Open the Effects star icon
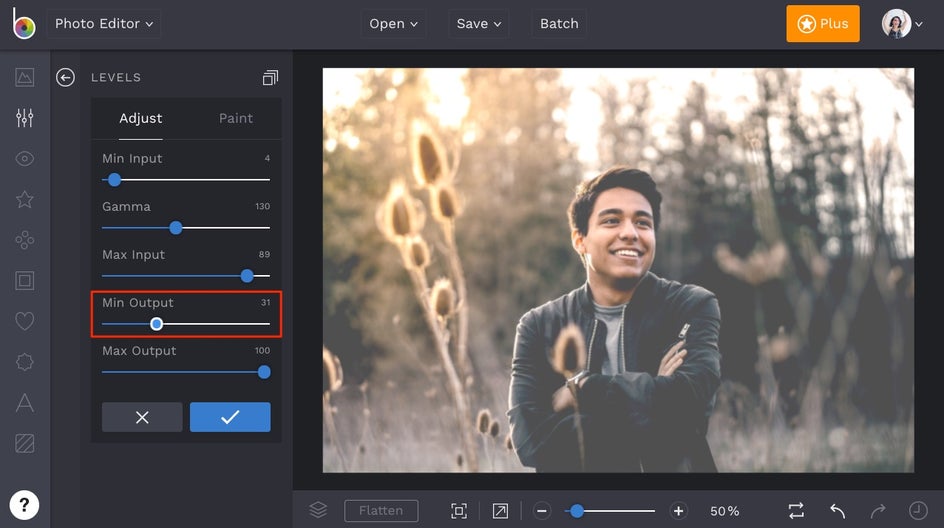The image size is (944, 528). click(25, 200)
